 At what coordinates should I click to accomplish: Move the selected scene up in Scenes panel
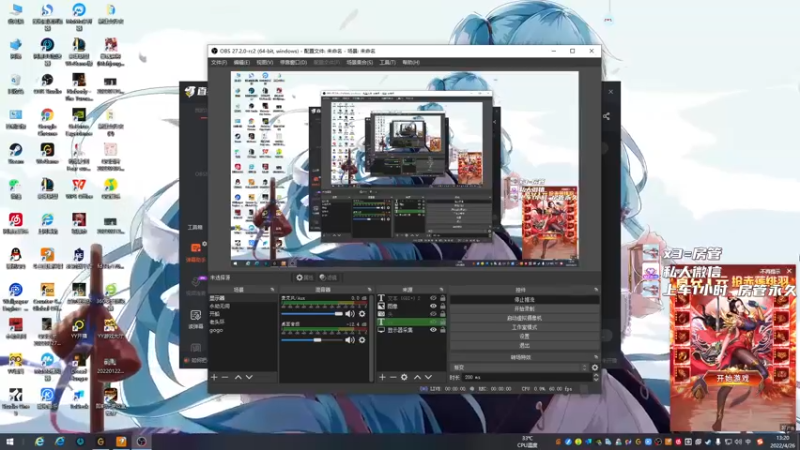click(238, 377)
